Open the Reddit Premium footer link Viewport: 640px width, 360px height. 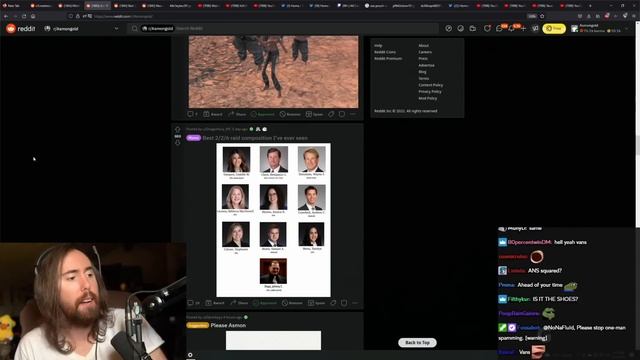pos(388,58)
